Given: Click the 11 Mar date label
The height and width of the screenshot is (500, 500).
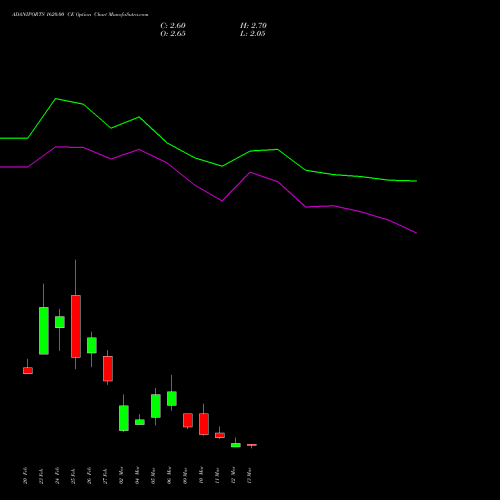Looking at the screenshot, I should click(x=218, y=475).
